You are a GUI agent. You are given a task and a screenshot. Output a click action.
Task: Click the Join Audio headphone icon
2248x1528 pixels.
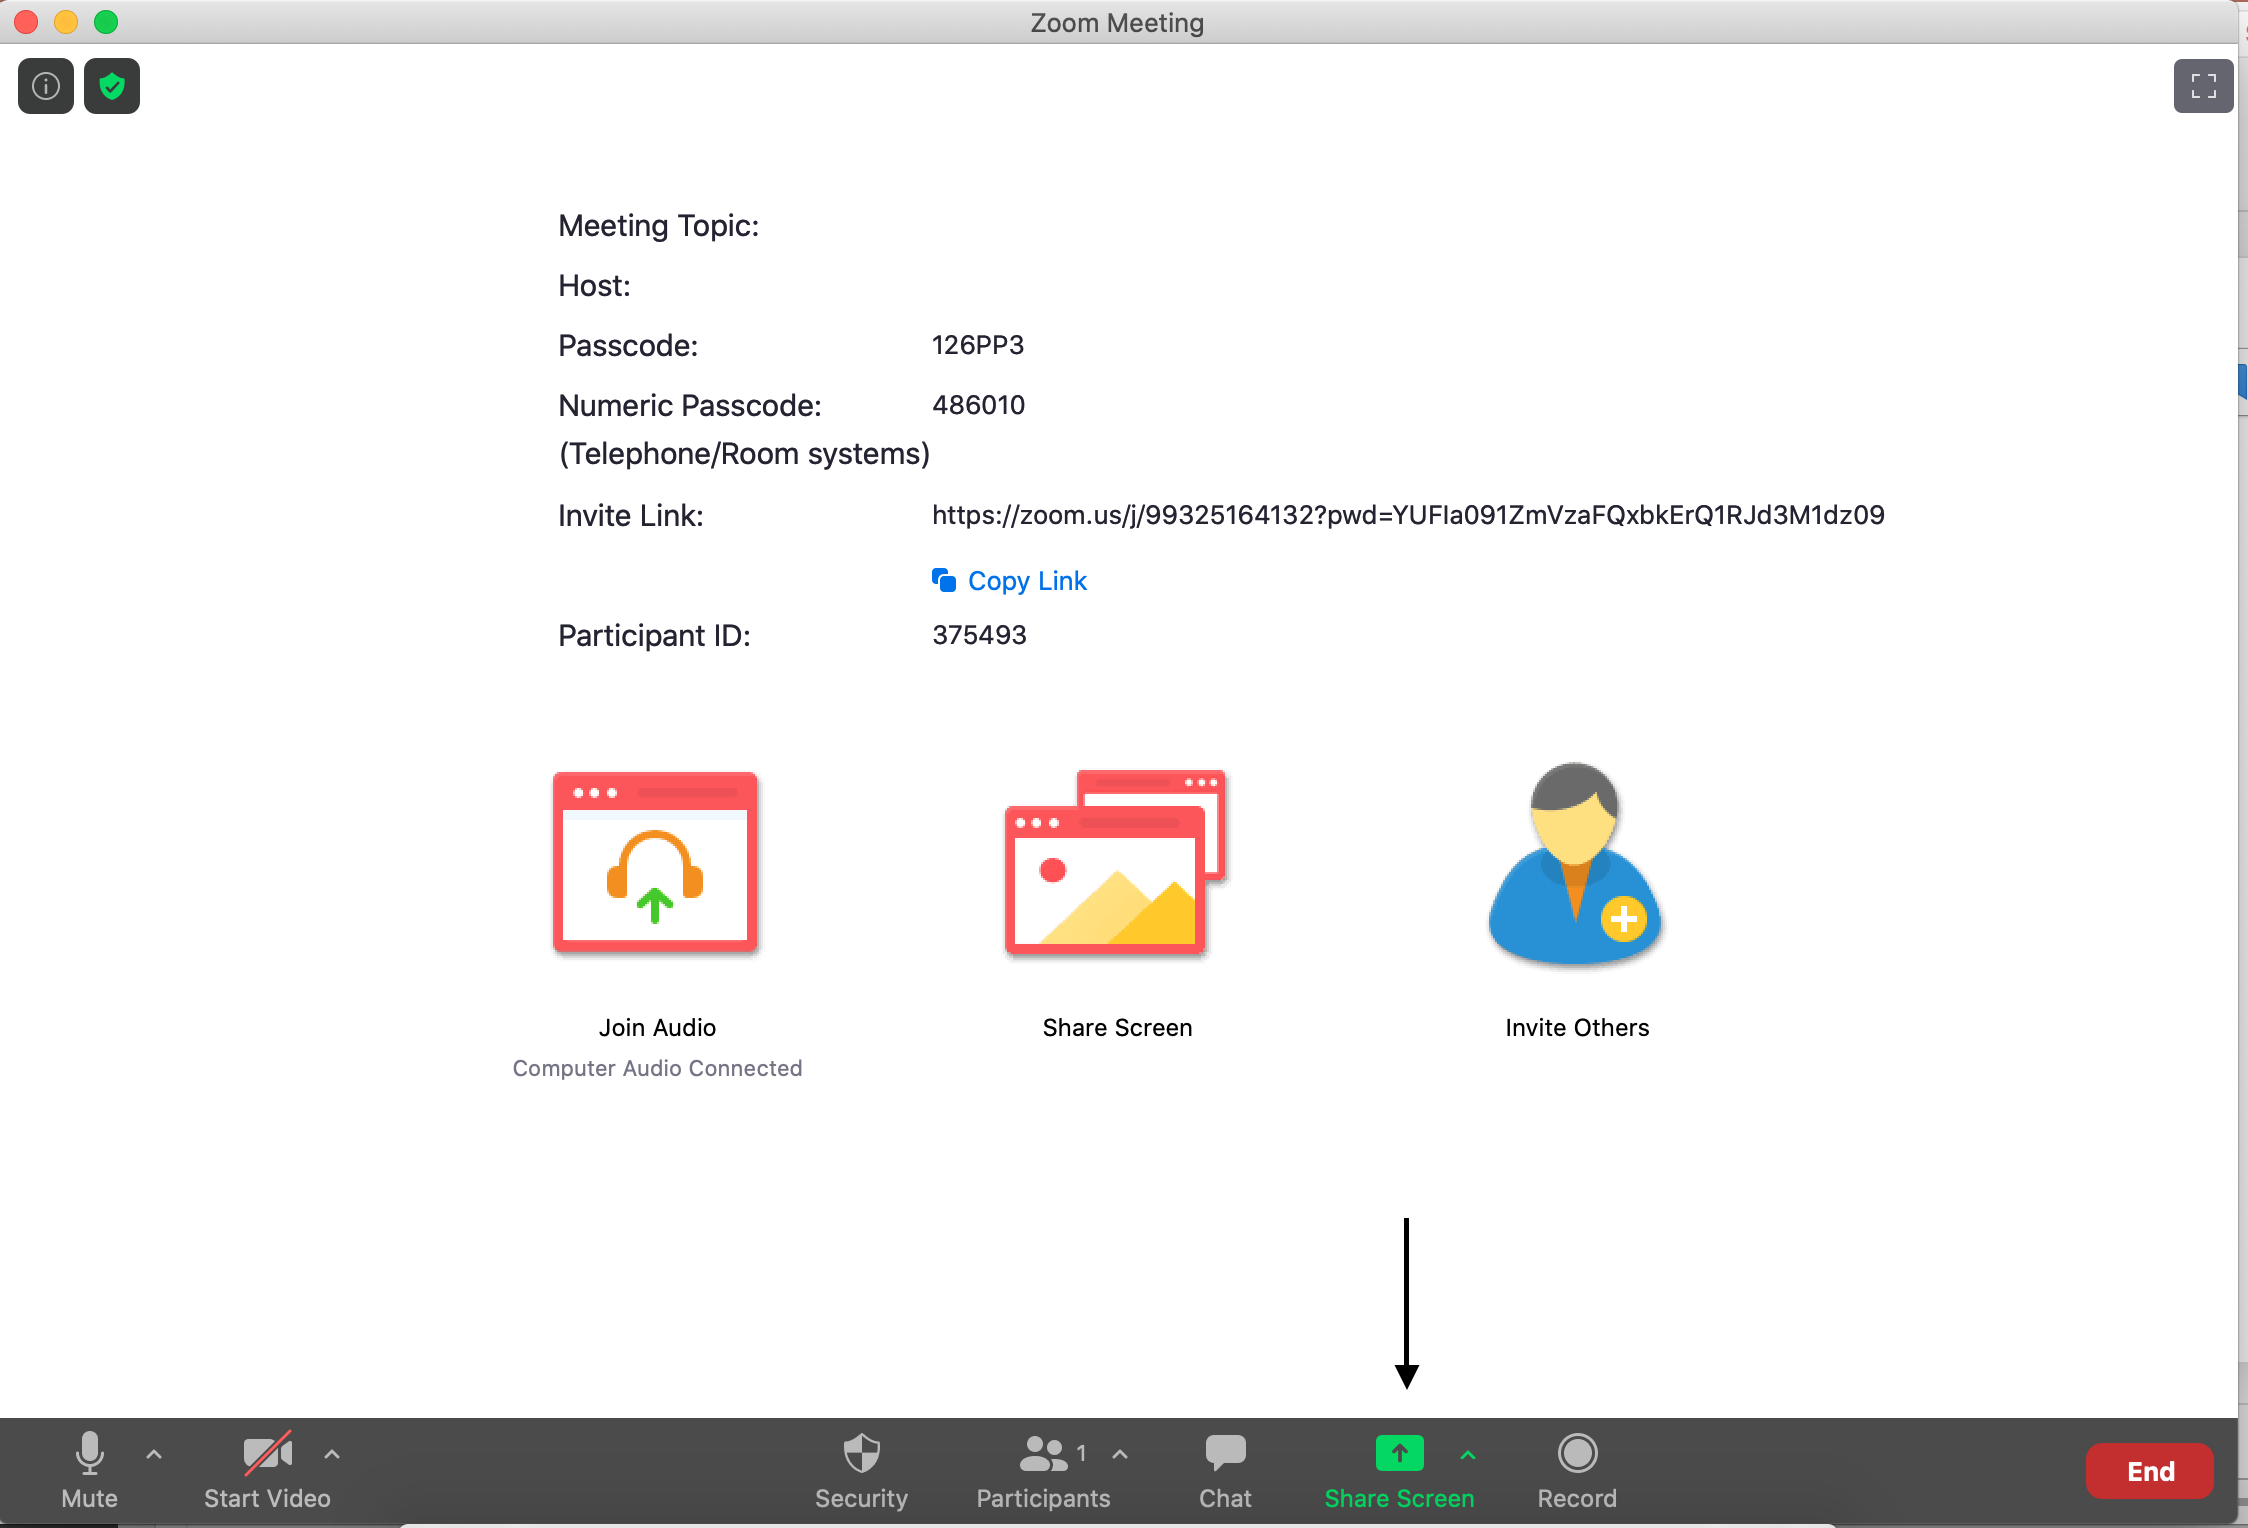[x=655, y=863]
